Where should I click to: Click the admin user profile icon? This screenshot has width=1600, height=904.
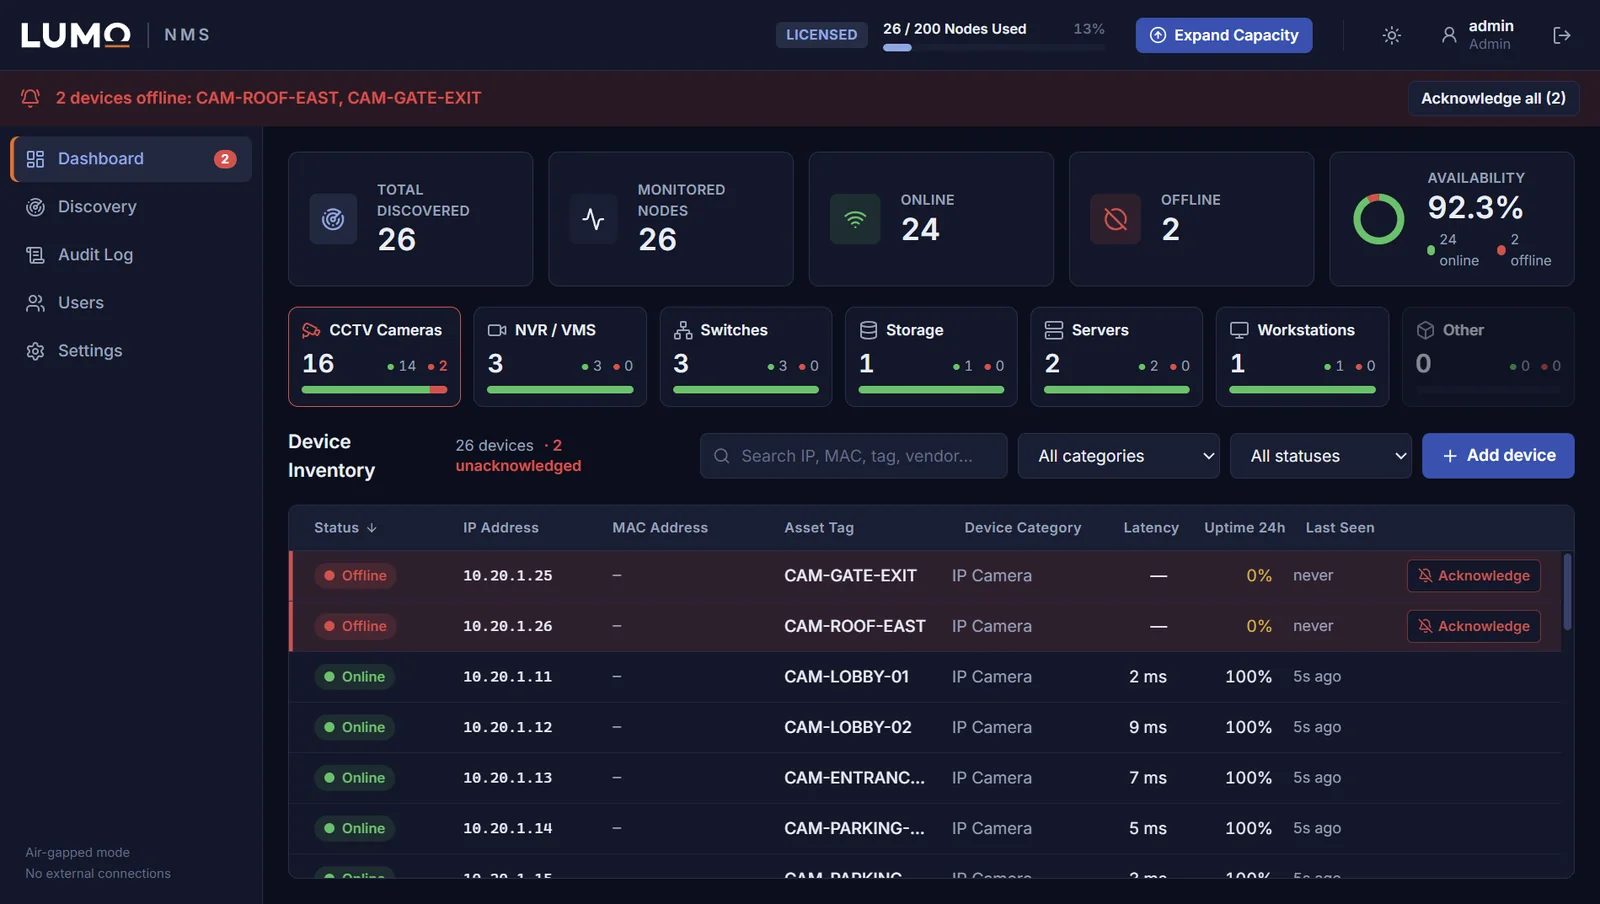tap(1448, 35)
